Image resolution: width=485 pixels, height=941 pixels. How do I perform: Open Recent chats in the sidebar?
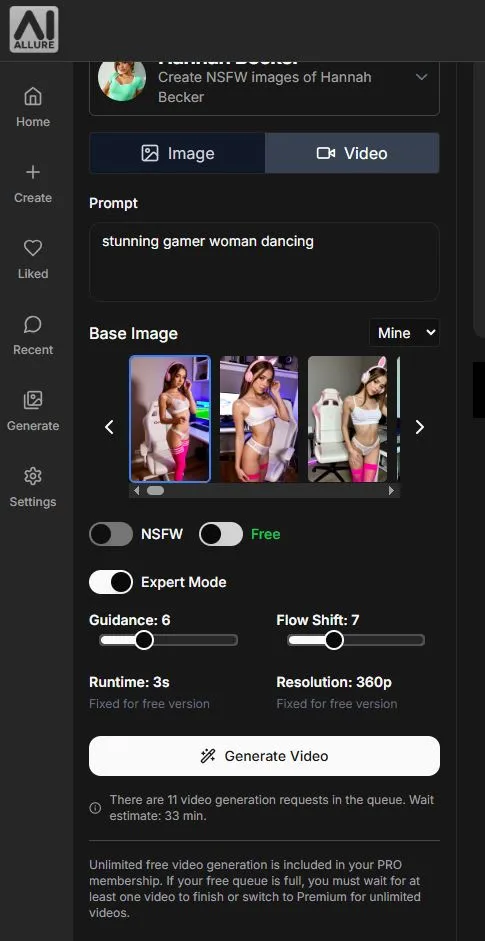pos(33,335)
